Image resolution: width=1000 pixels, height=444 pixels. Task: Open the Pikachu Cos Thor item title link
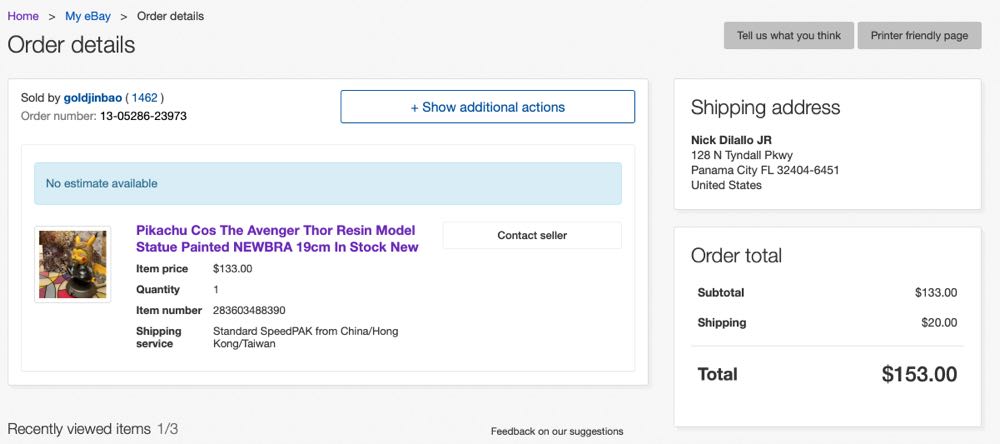(x=277, y=238)
